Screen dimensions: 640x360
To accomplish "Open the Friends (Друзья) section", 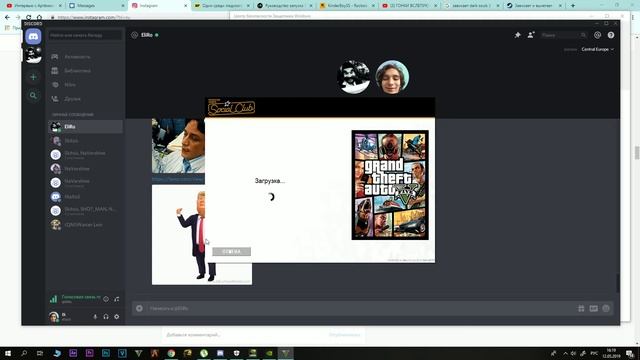I will 85,99.
